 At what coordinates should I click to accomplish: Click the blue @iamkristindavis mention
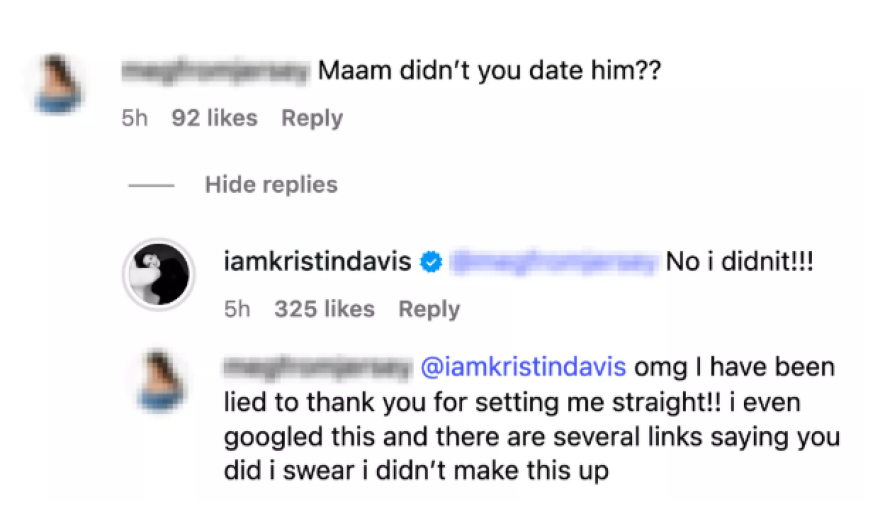click(525, 367)
